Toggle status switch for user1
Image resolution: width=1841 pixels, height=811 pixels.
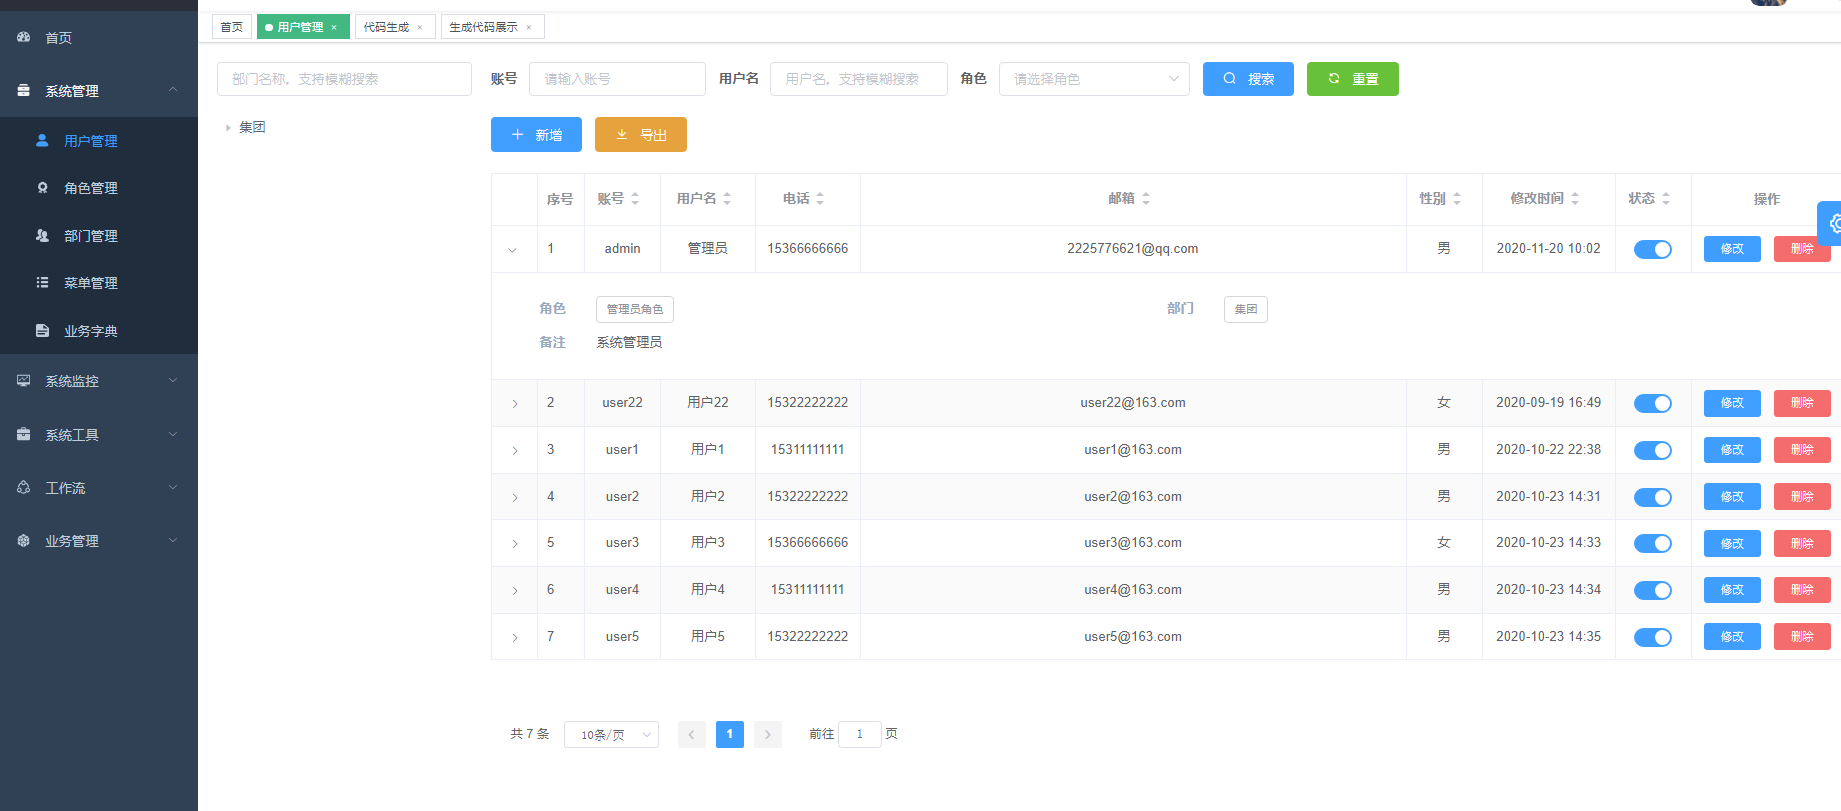(x=1653, y=450)
